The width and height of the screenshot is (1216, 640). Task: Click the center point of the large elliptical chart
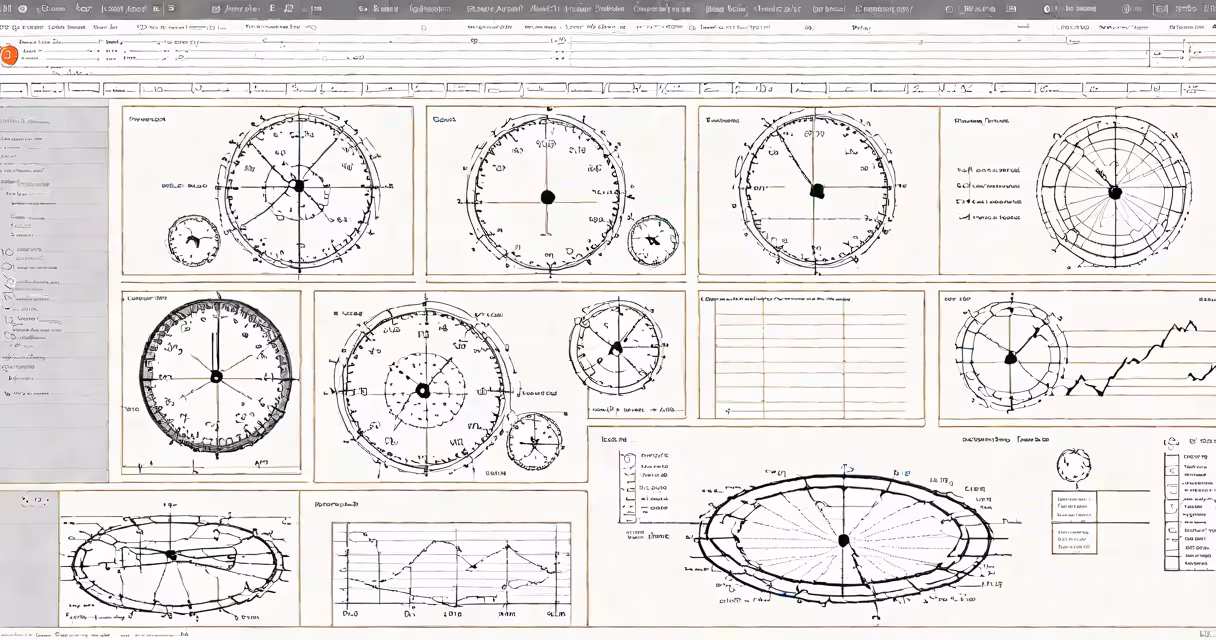(843, 540)
